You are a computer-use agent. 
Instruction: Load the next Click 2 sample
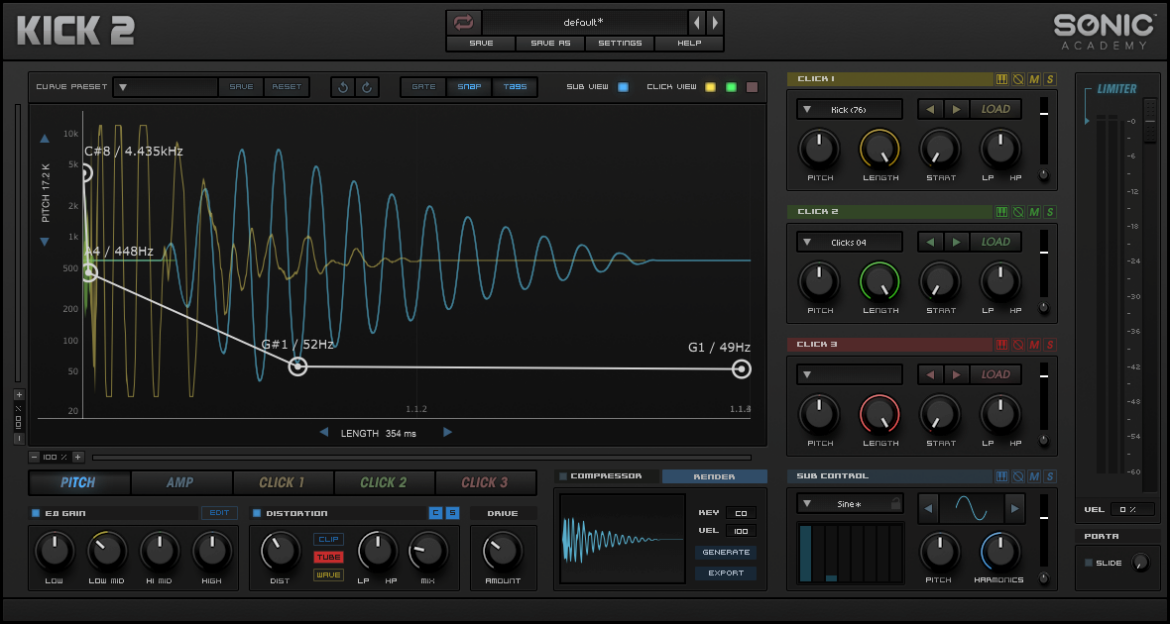point(957,242)
